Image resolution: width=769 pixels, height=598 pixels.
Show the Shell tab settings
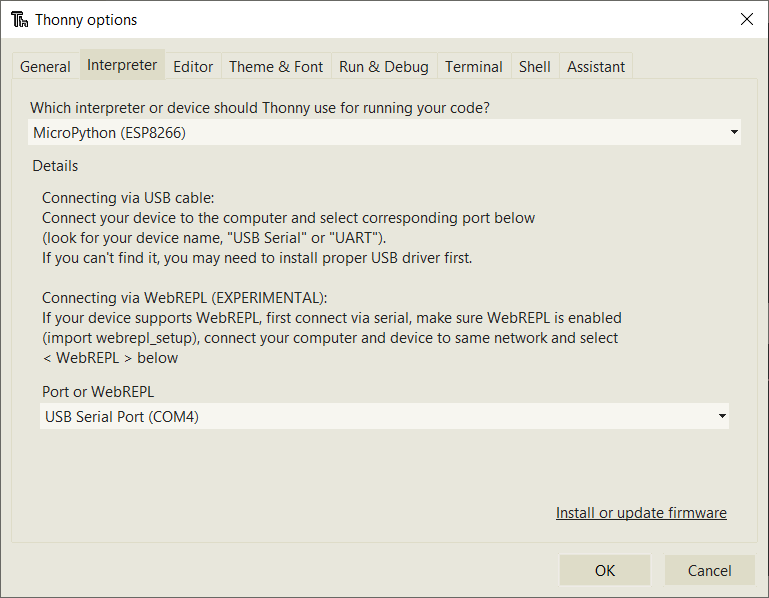point(535,67)
